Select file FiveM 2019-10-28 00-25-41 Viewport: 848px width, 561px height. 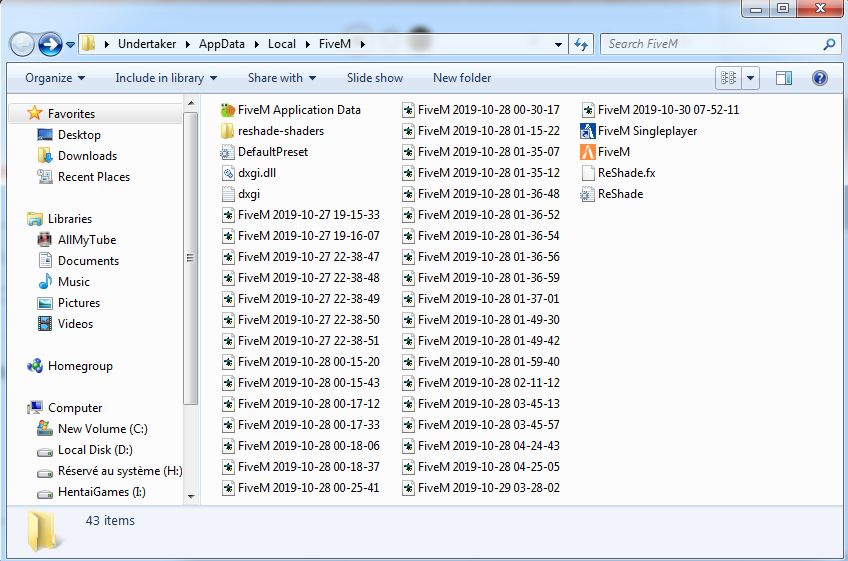coord(301,488)
